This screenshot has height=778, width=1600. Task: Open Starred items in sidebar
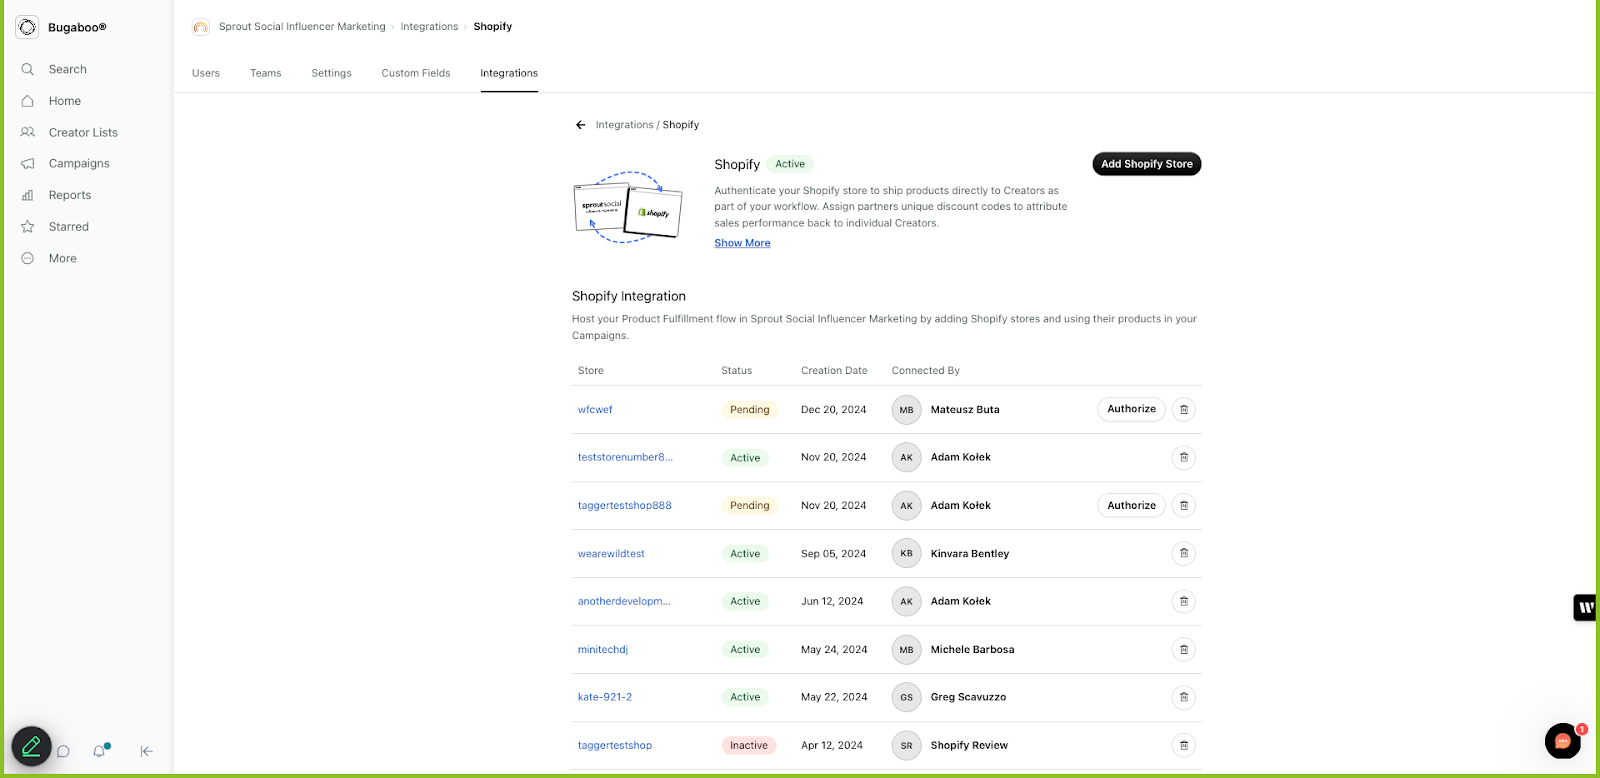(x=68, y=227)
